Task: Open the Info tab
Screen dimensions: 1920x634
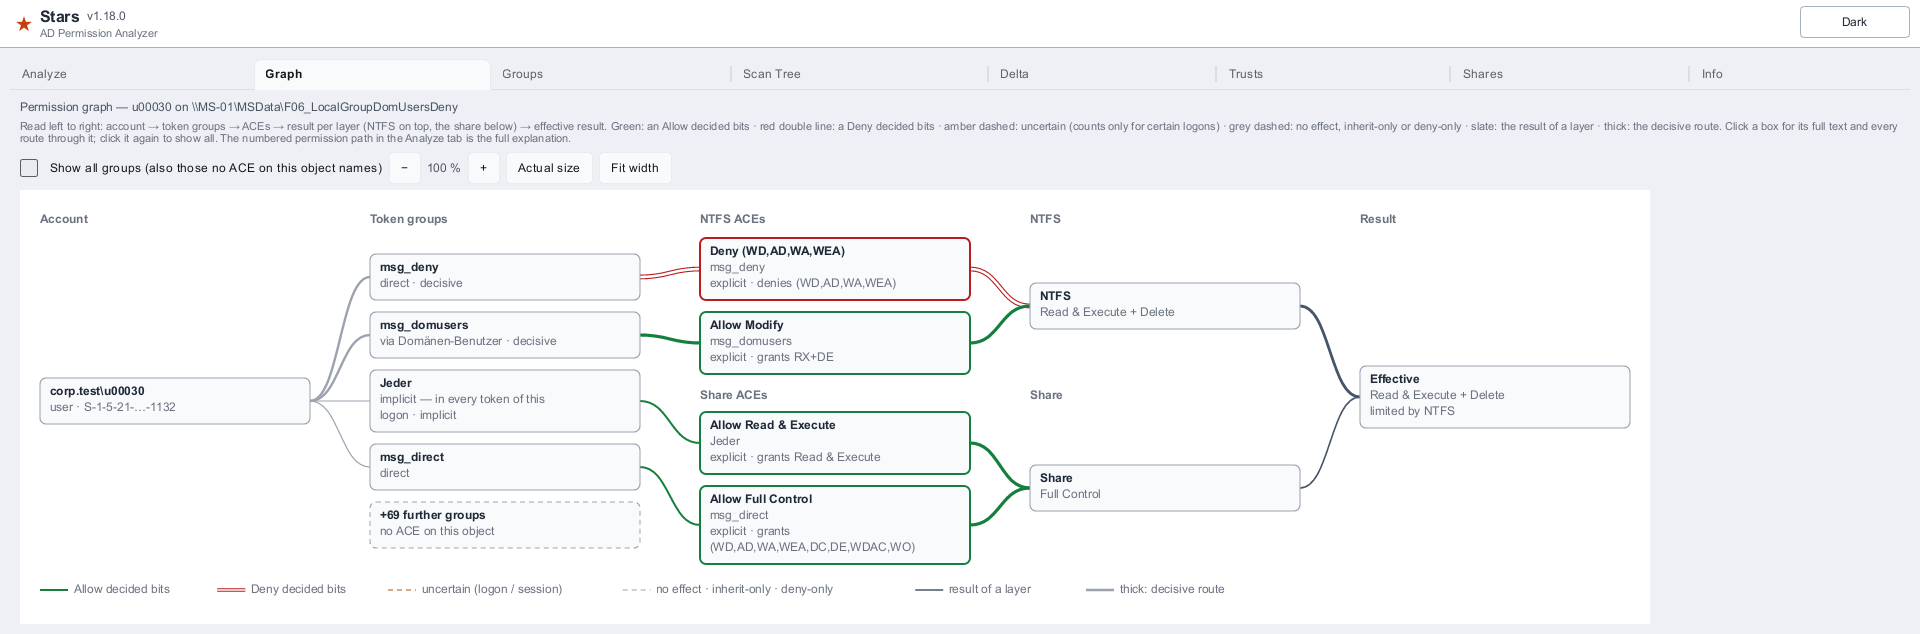Action: coord(1712,74)
